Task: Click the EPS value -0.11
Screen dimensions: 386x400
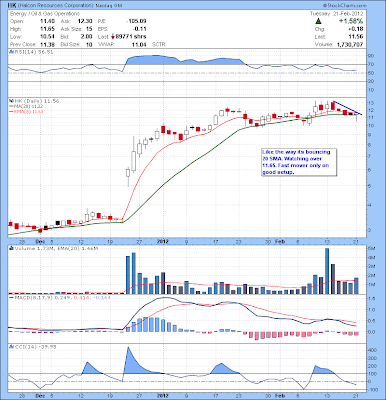Action: [x=141, y=29]
